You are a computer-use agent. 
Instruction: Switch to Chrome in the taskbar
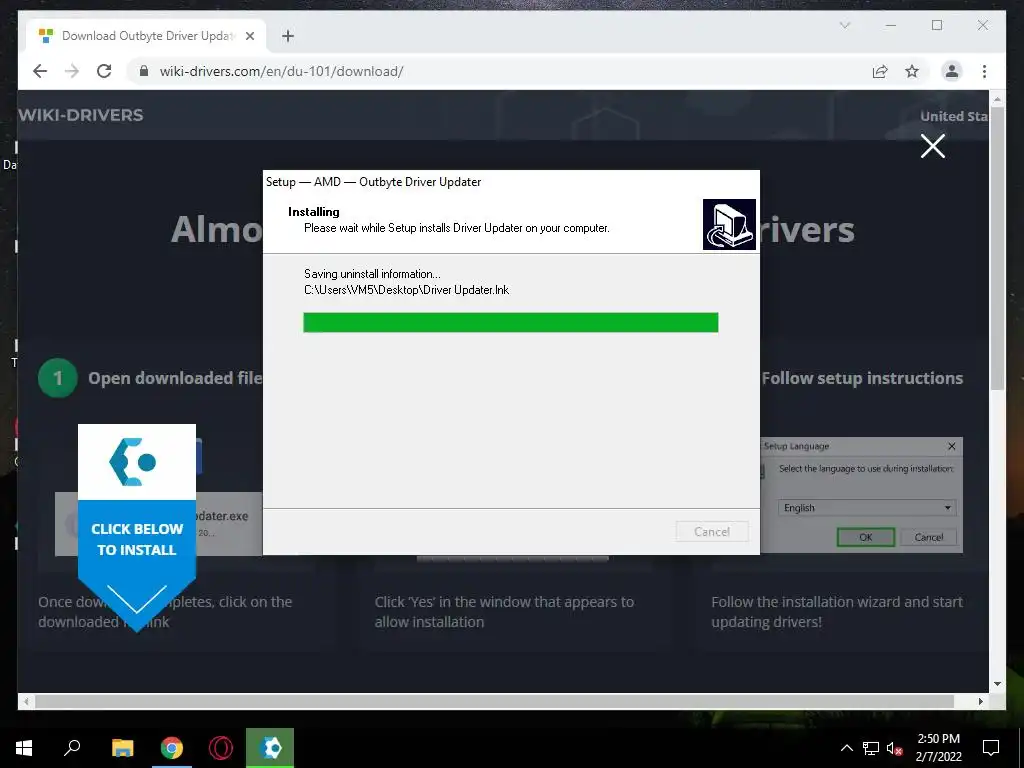tap(172, 748)
